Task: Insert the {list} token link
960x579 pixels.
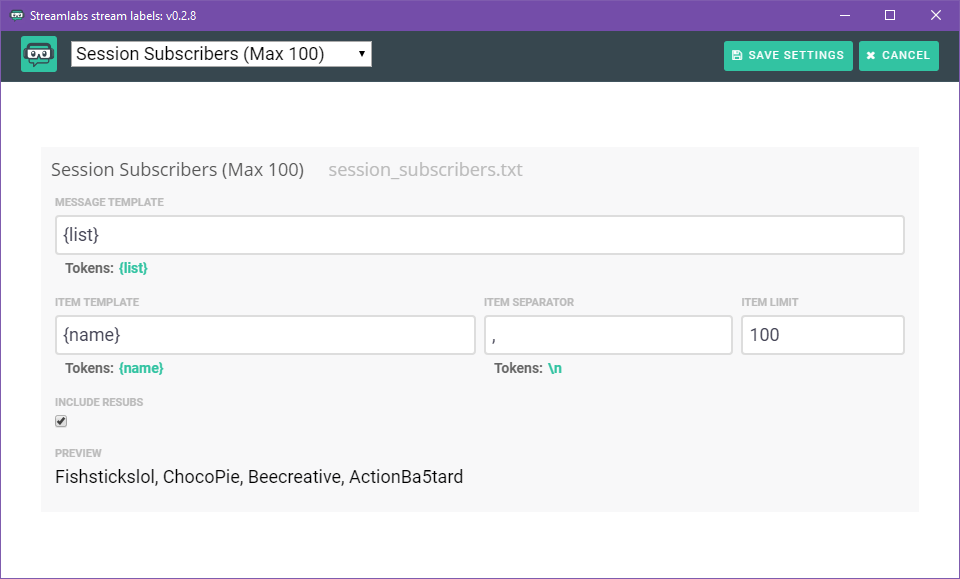Action: tap(133, 268)
